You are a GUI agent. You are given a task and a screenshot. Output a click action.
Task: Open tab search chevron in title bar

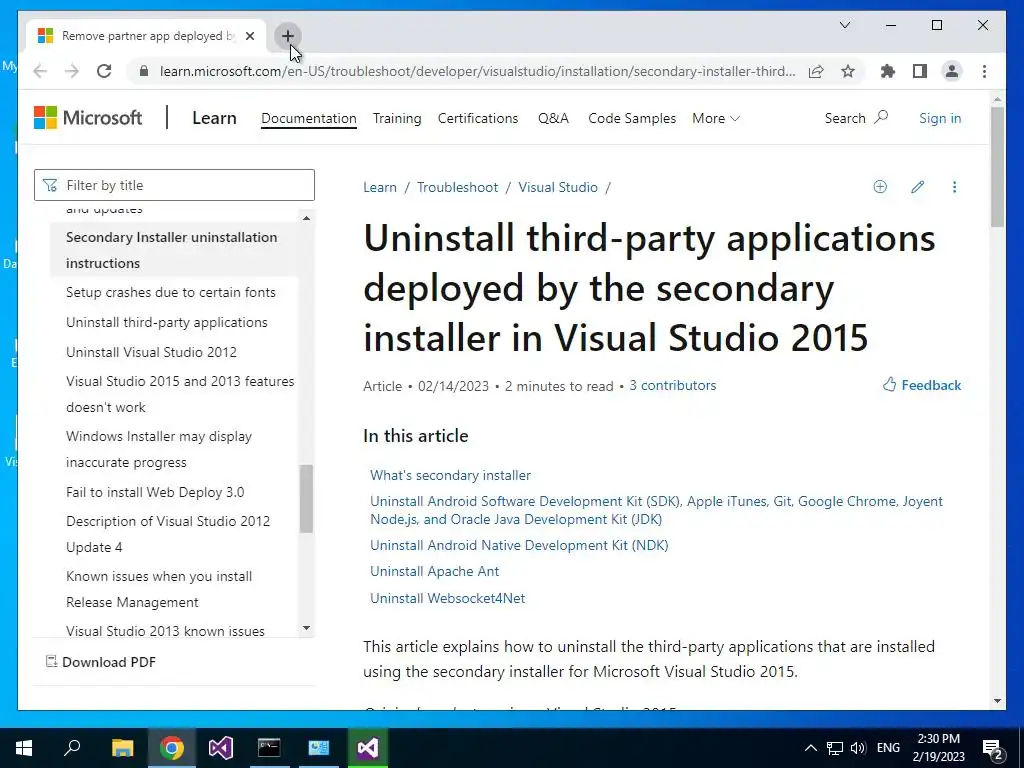[x=844, y=25]
